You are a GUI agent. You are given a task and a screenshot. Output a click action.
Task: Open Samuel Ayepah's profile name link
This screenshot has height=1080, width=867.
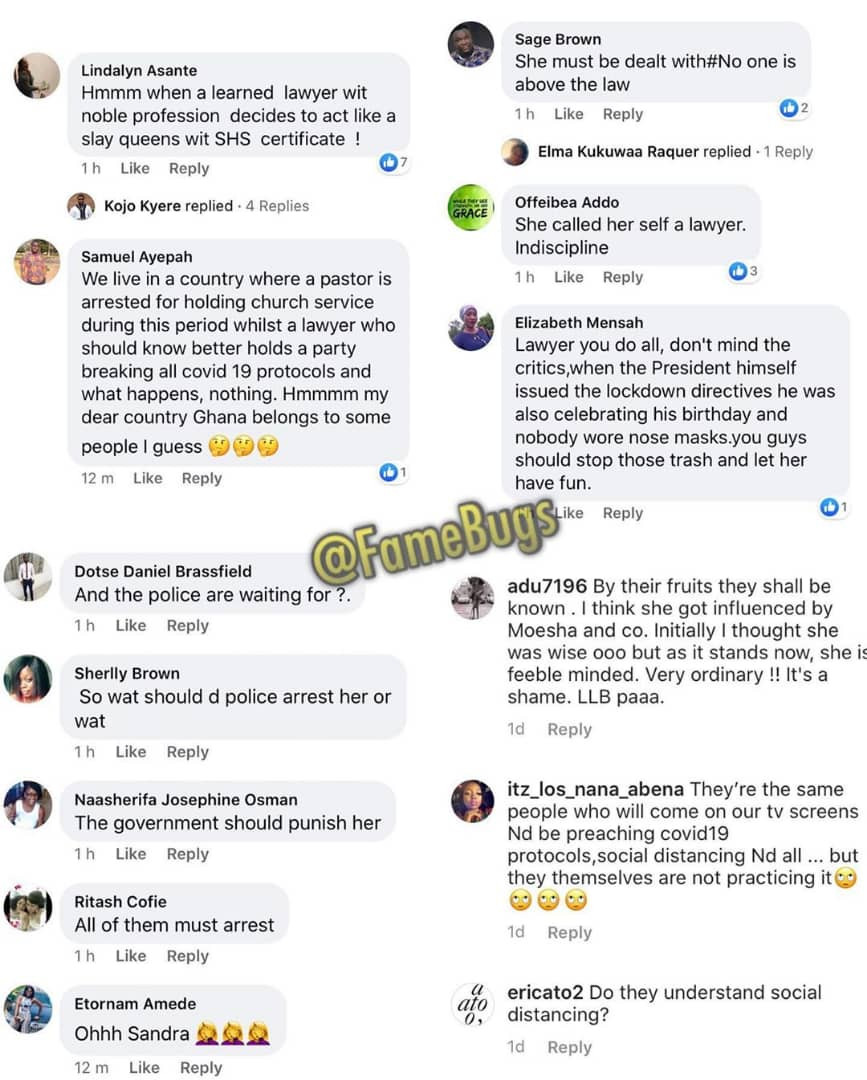click(136, 257)
